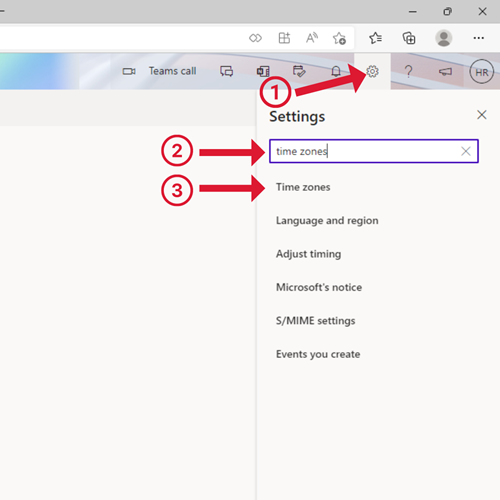
Task: Open Settings via the gear icon
Action: pos(372,71)
